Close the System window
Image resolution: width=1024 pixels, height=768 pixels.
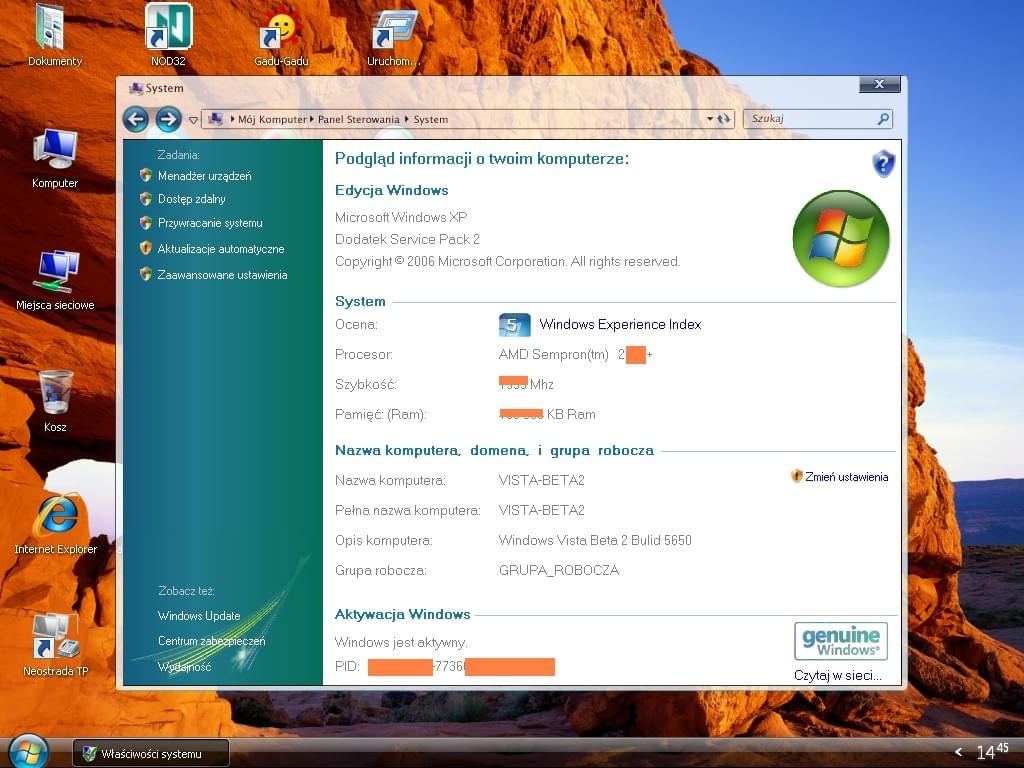click(x=879, y=84)
